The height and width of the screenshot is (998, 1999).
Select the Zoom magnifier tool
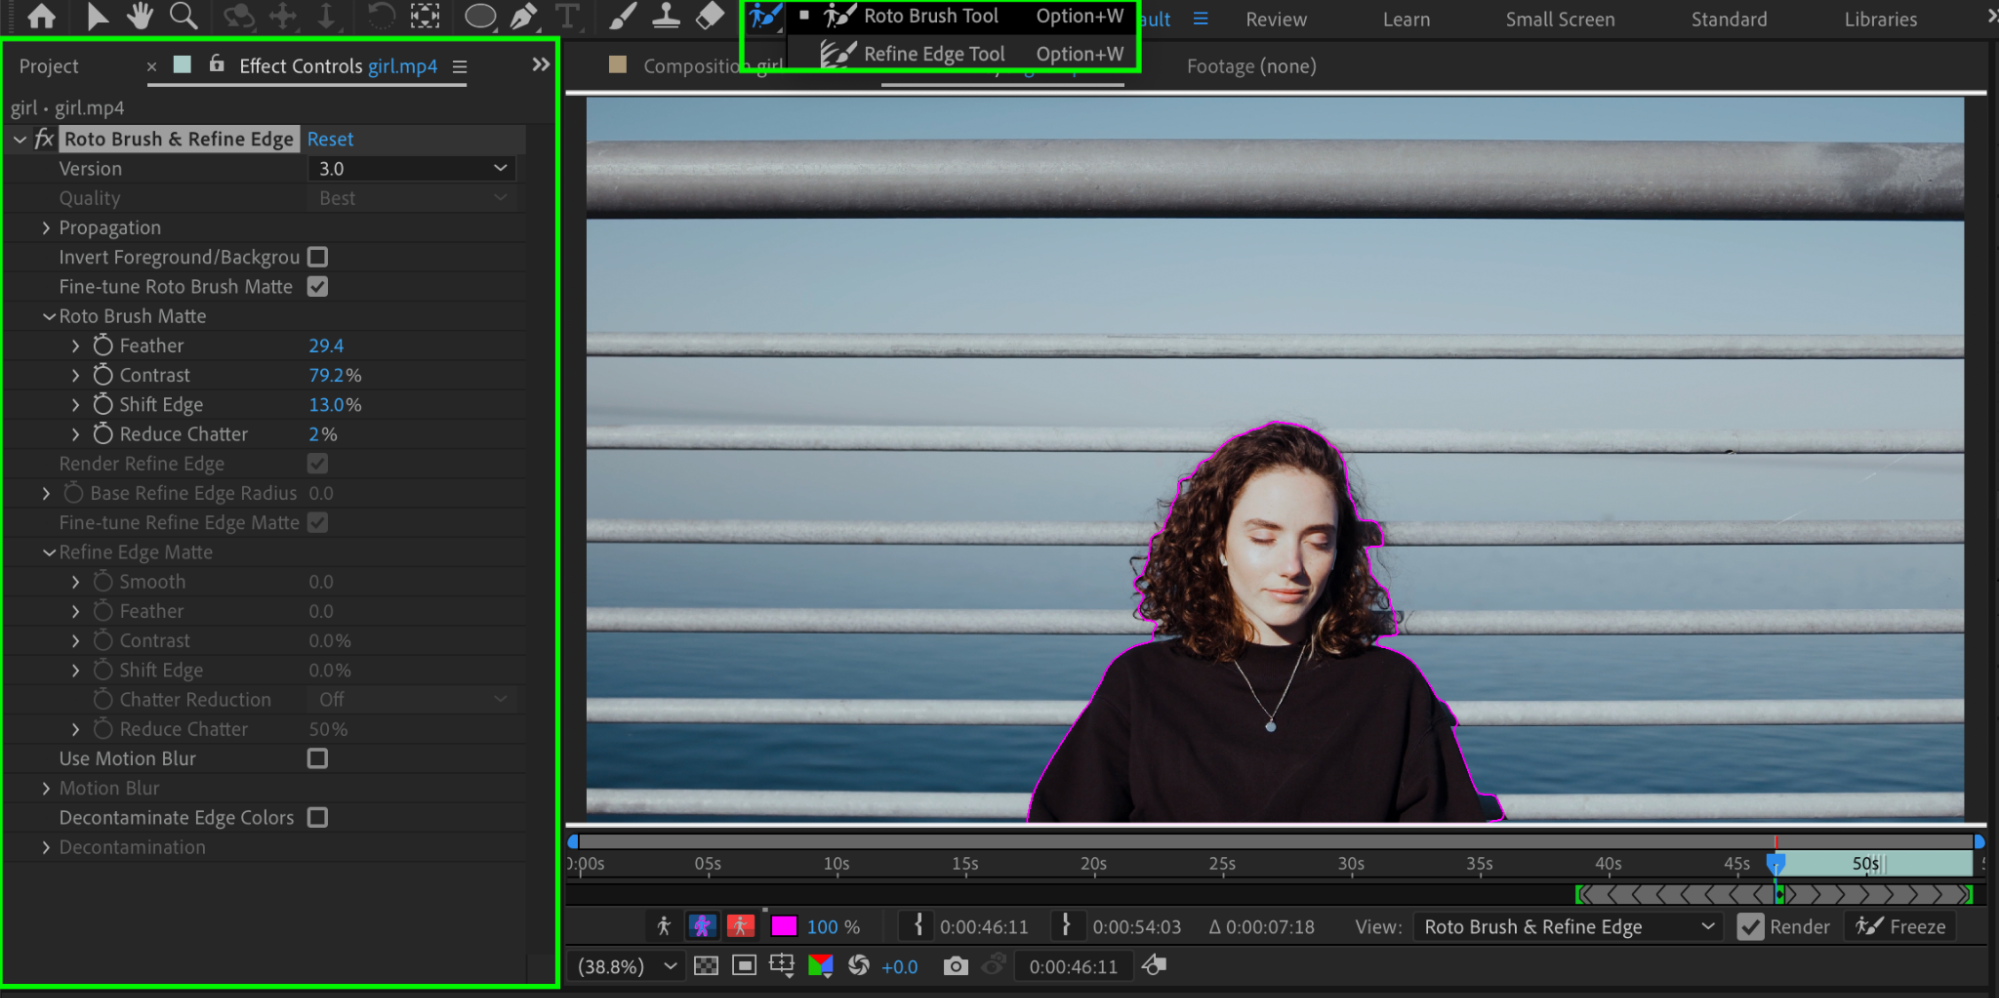pos(184,16)
